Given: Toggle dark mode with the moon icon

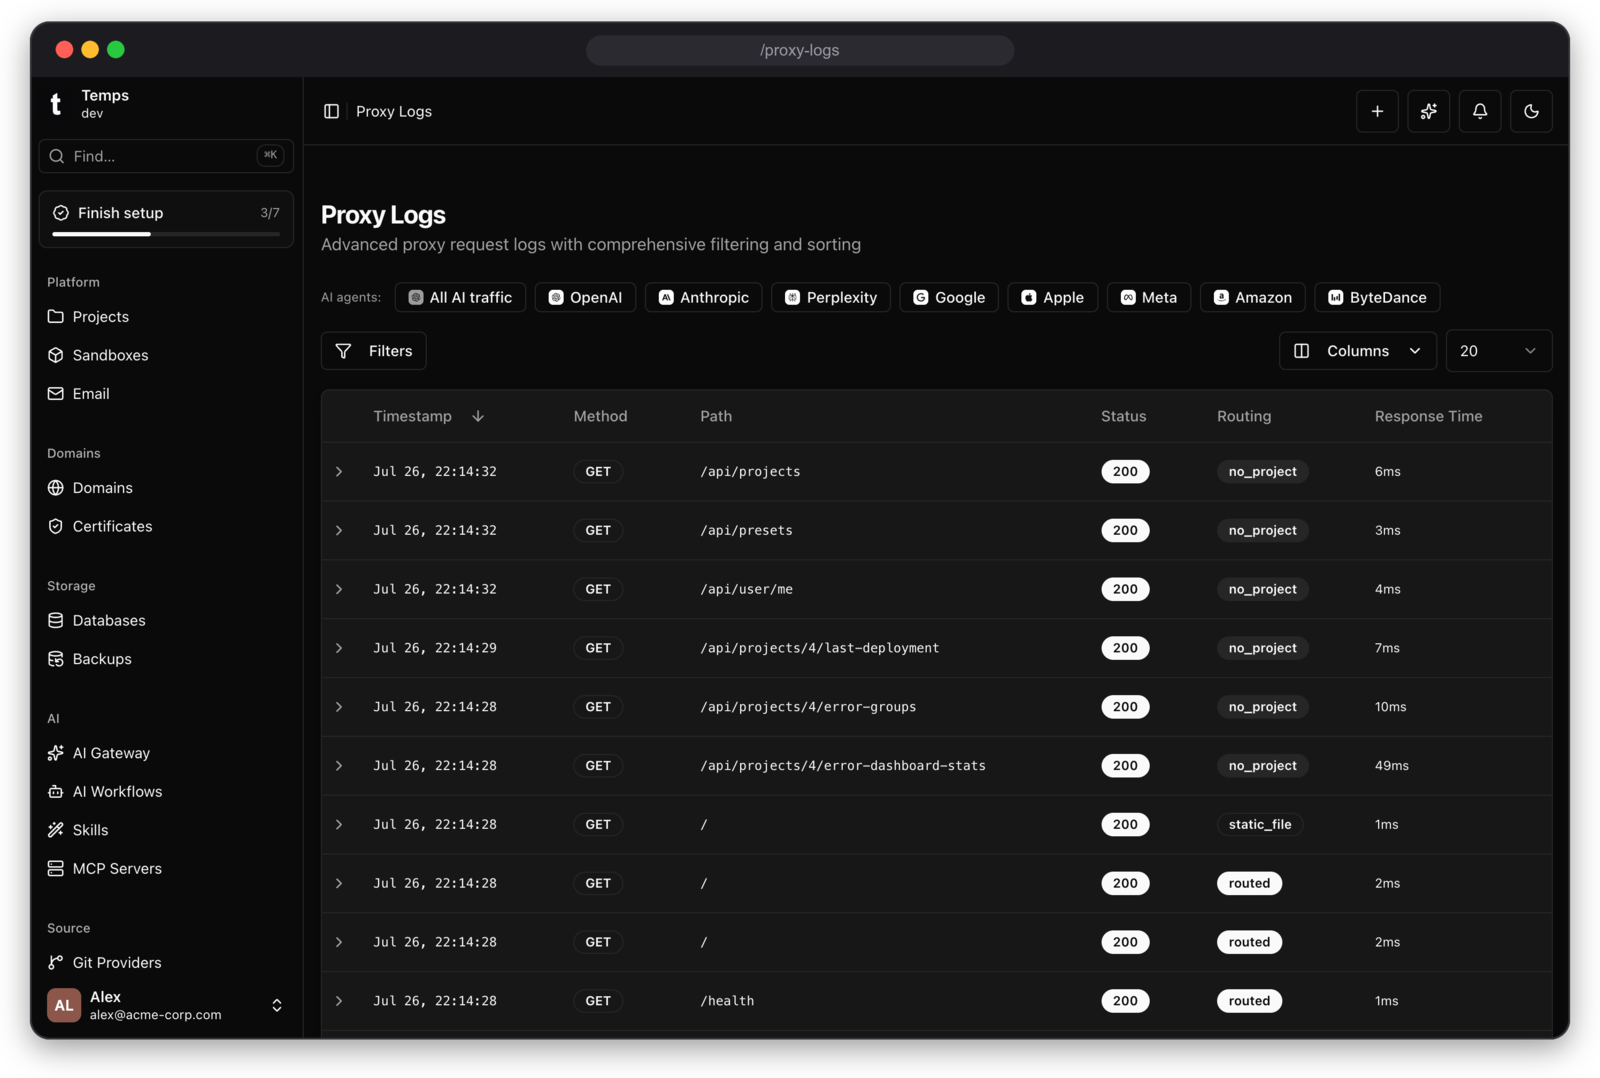Looking at the screenshot, I should click(1531, 111).
